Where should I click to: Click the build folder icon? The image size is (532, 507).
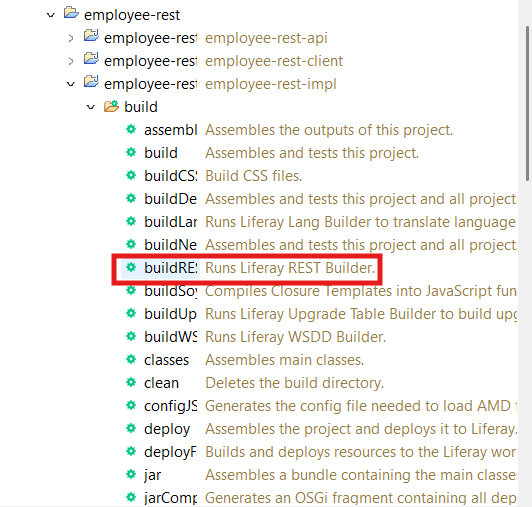(x=111, y=106)
